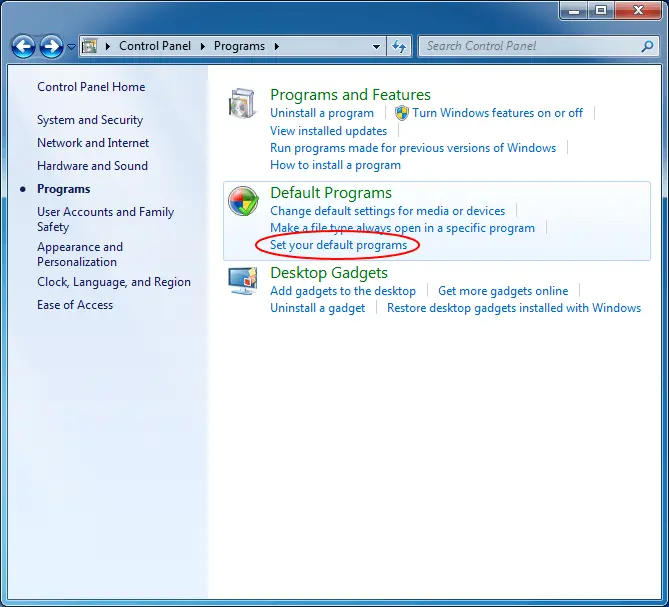Expand the address bar history dropdown
Viewport: 669px width, 607px height.
pos(376,46)
